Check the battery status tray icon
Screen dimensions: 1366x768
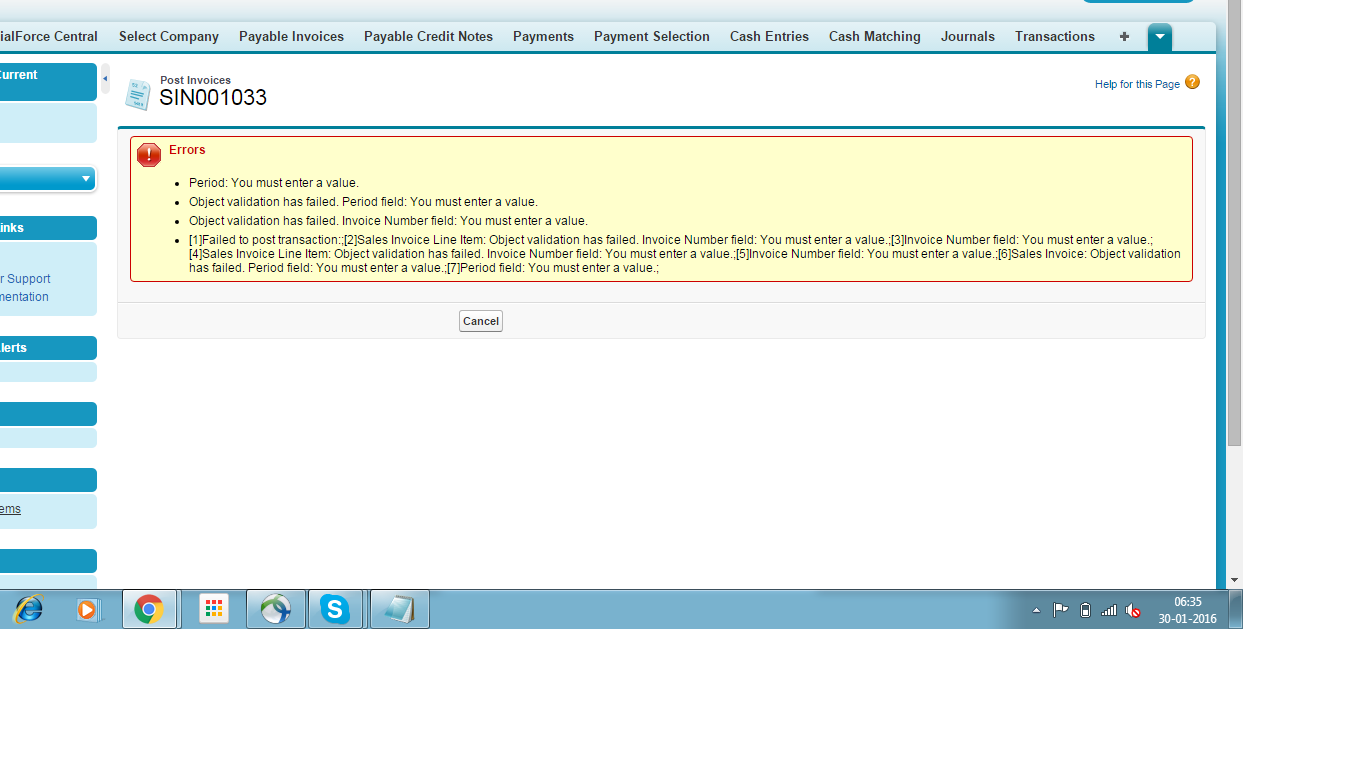pos(1086,610)
